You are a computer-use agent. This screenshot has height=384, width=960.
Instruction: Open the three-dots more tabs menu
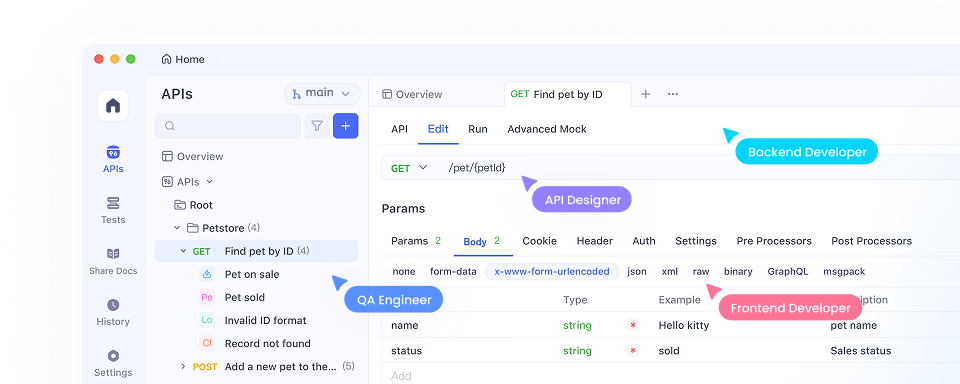point(673,94)
